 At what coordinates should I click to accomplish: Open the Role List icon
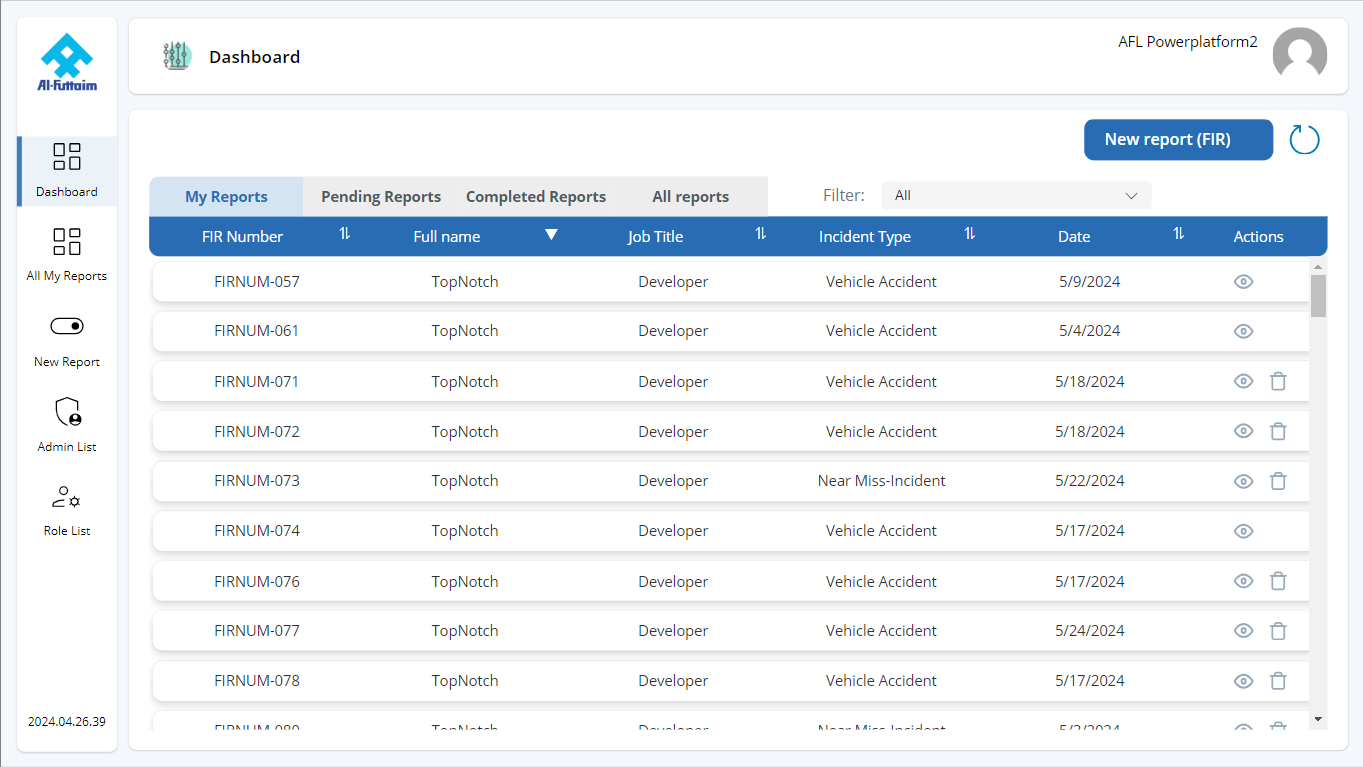click(67, 497)
